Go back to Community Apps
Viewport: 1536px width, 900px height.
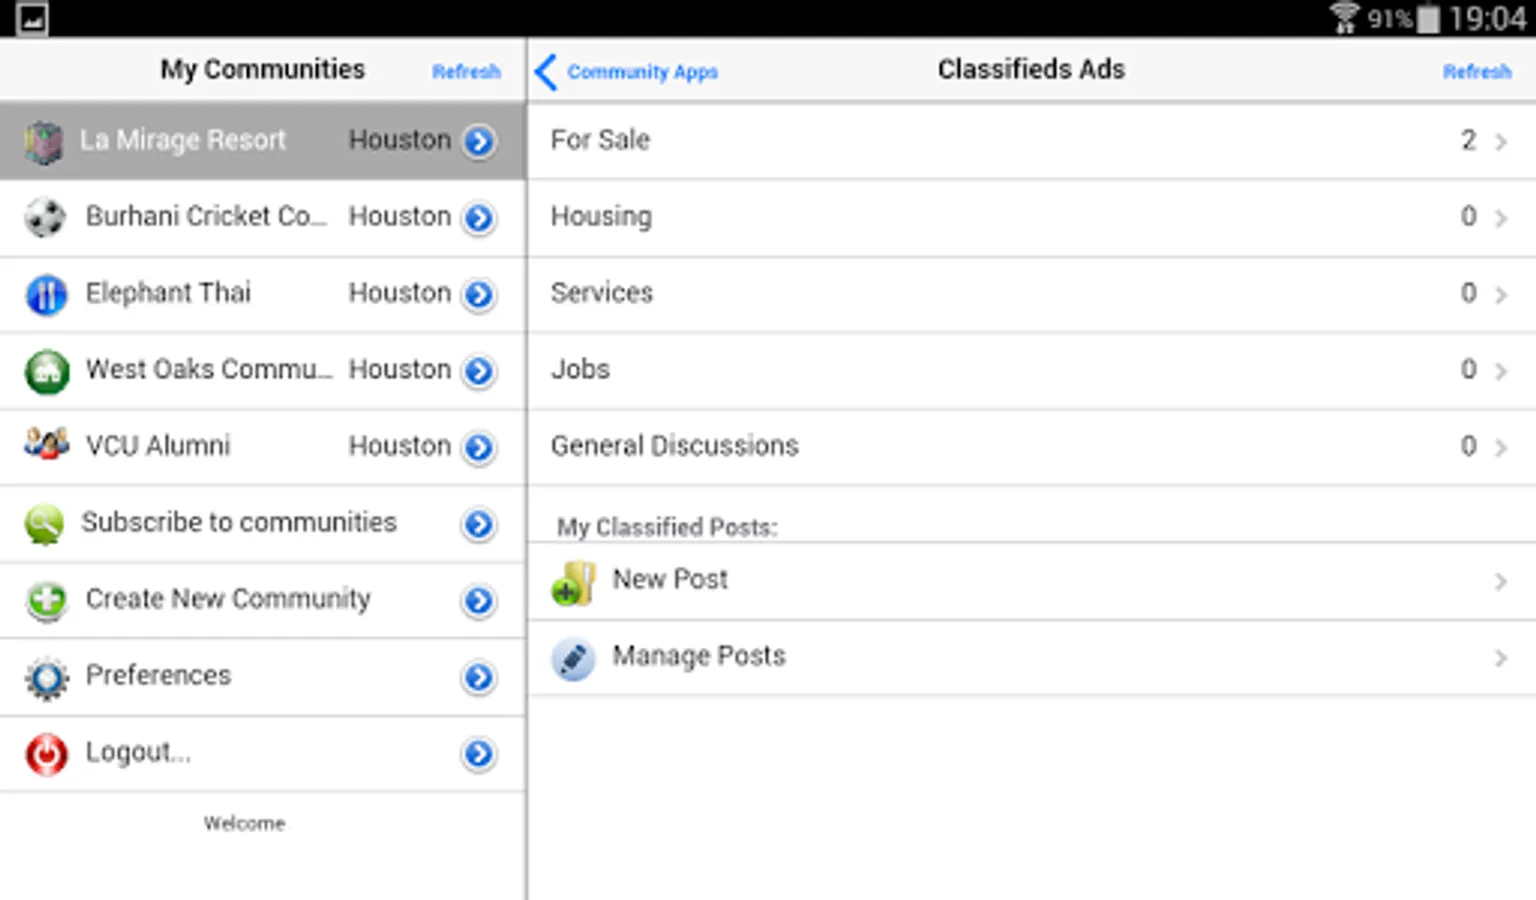pos(627,72)
